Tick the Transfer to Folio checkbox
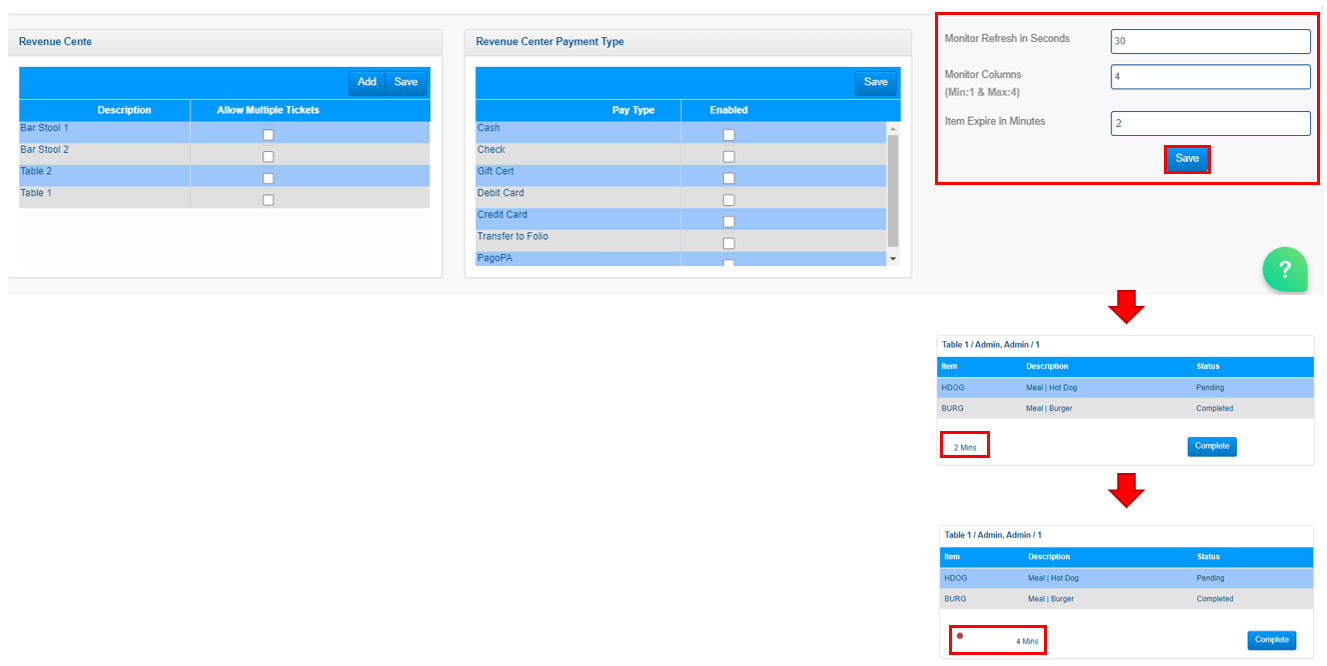 tap(728, 243)
